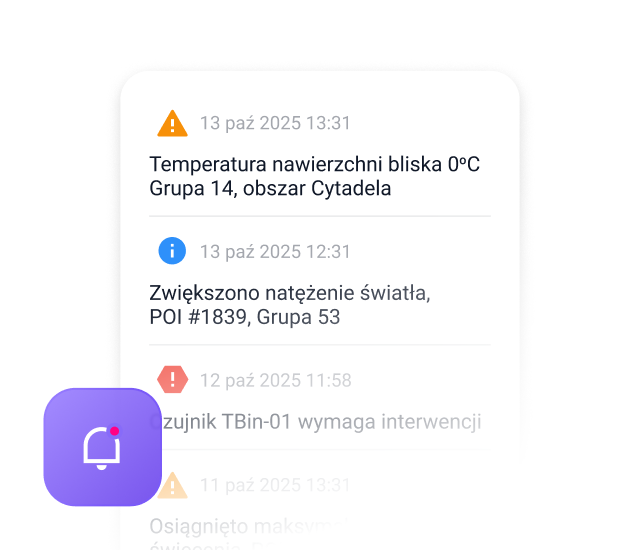
Task: Select the Grupa 14, obszar Cytadela line
Action: tap(270, 189)
